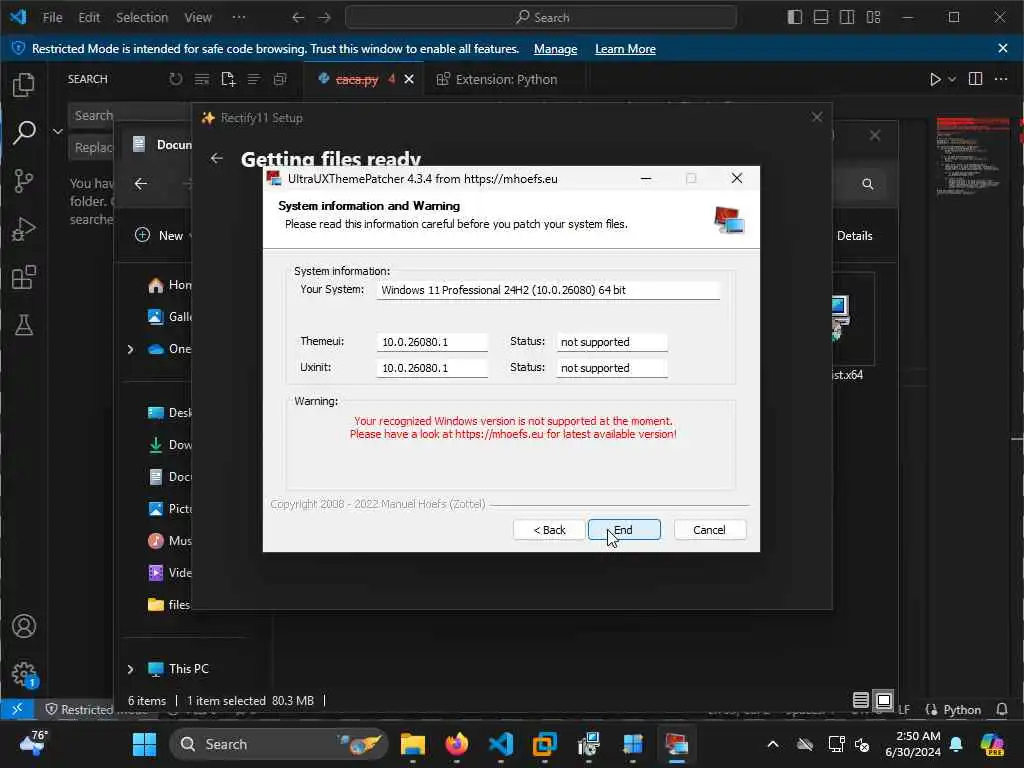Click the VS Code command center search box
The height and width of the screenshot is (768, 1024).
pos(541,17)
